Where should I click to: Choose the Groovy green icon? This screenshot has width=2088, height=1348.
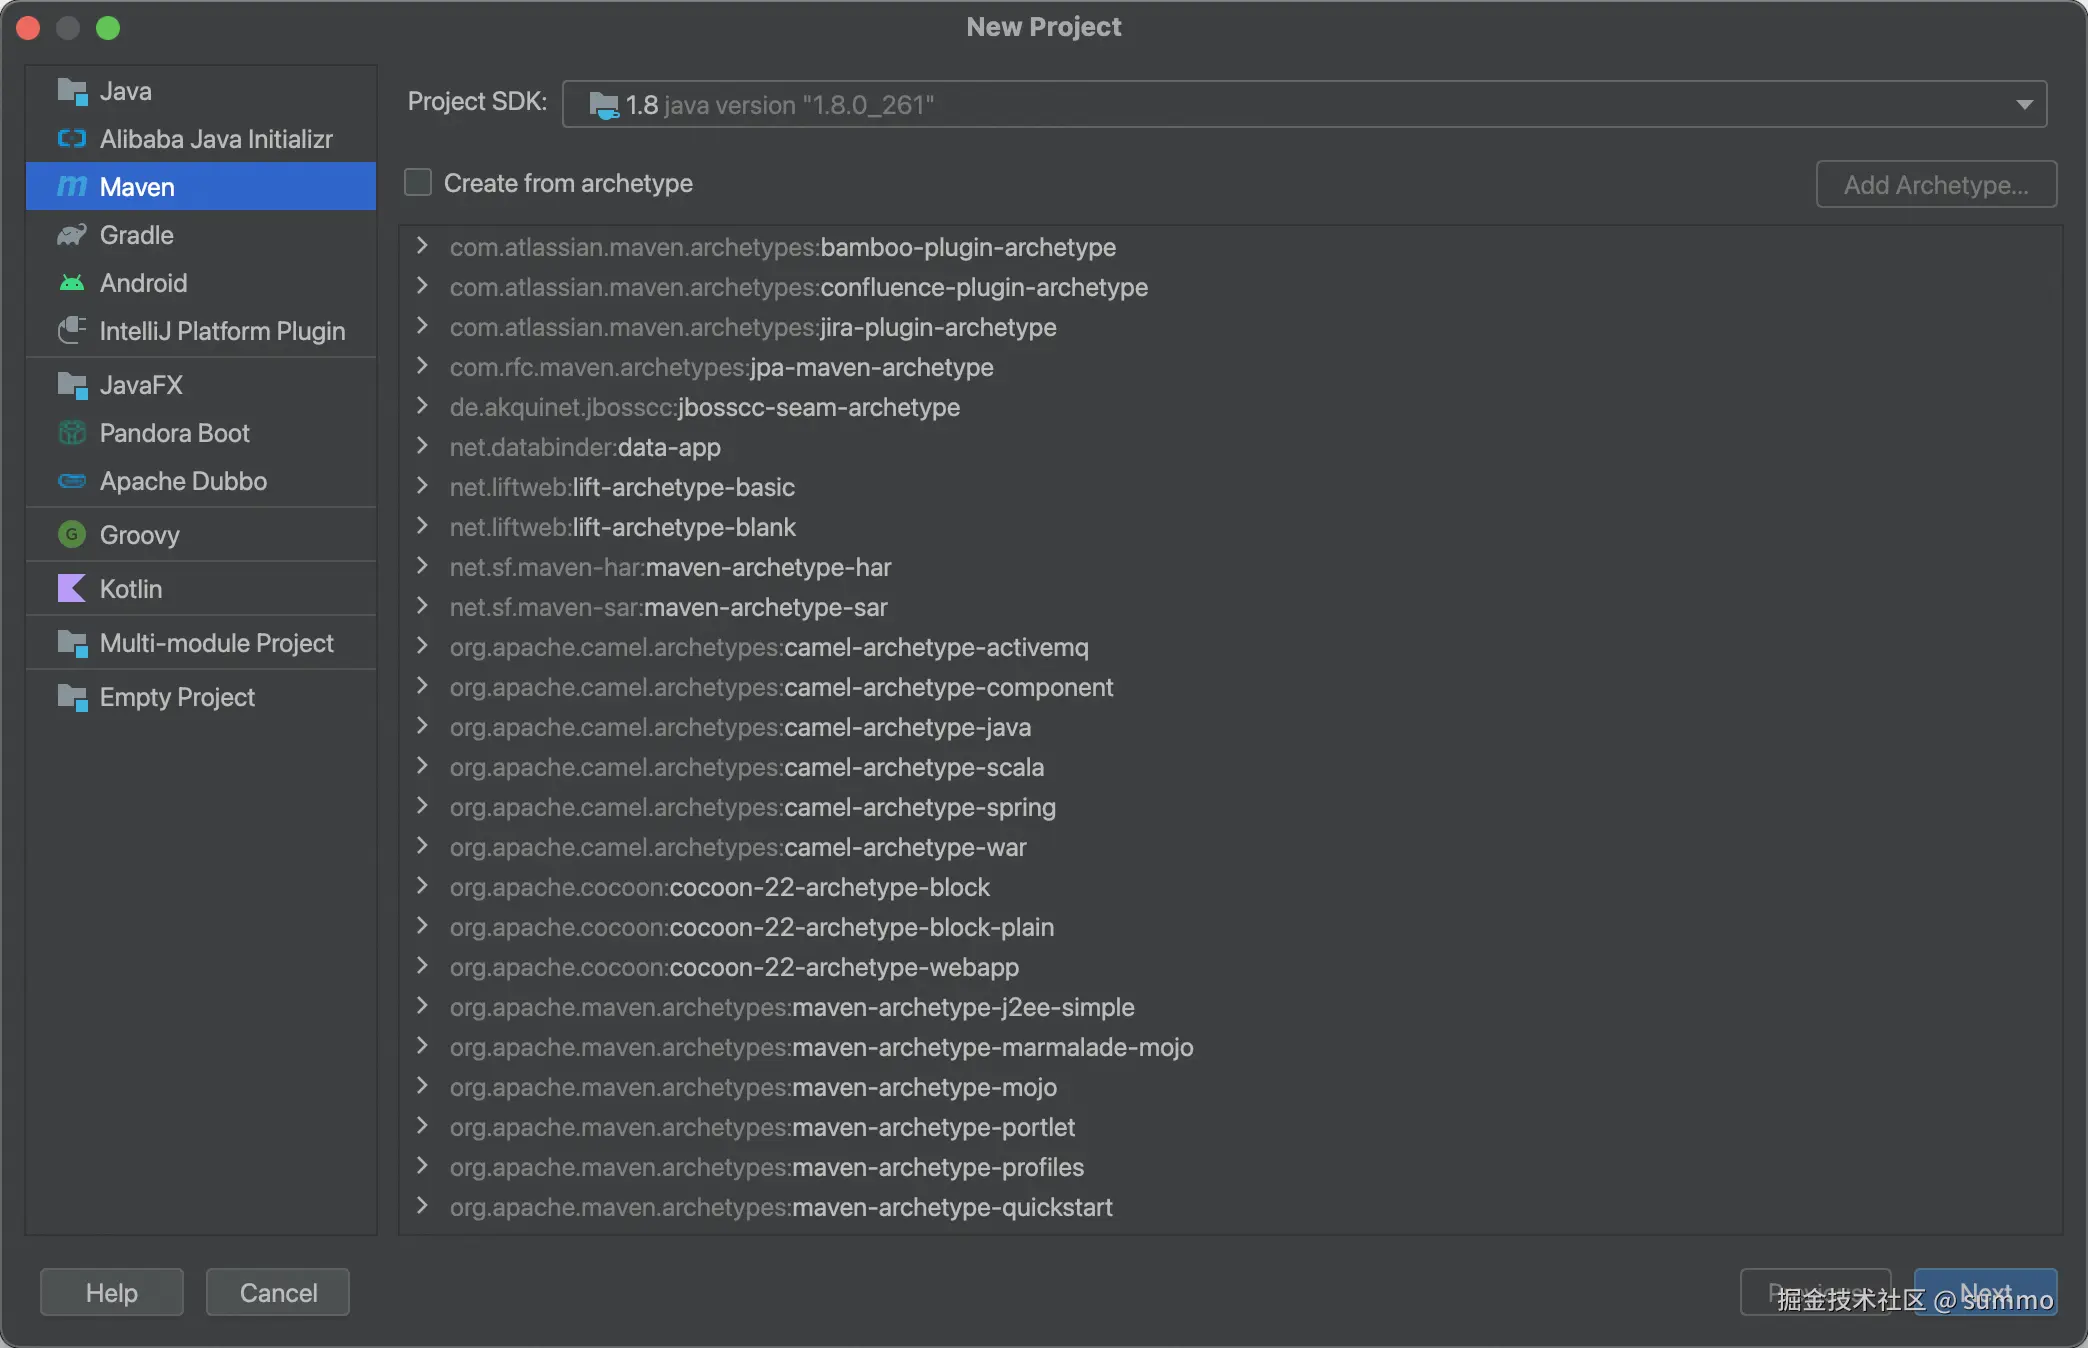[71, 535]
